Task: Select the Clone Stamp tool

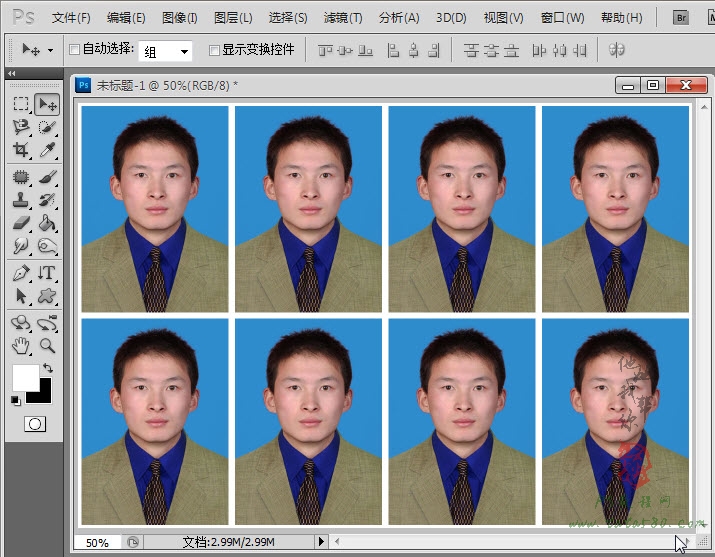Action: [21, 199]
